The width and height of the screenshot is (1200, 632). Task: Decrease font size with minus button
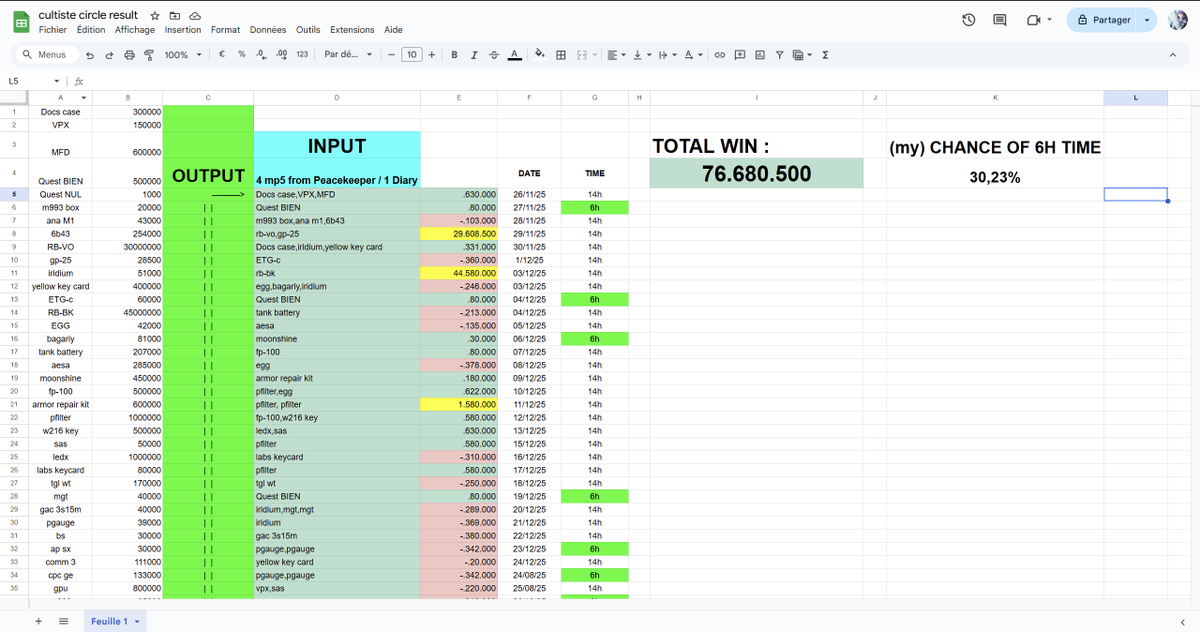[391, 55]
